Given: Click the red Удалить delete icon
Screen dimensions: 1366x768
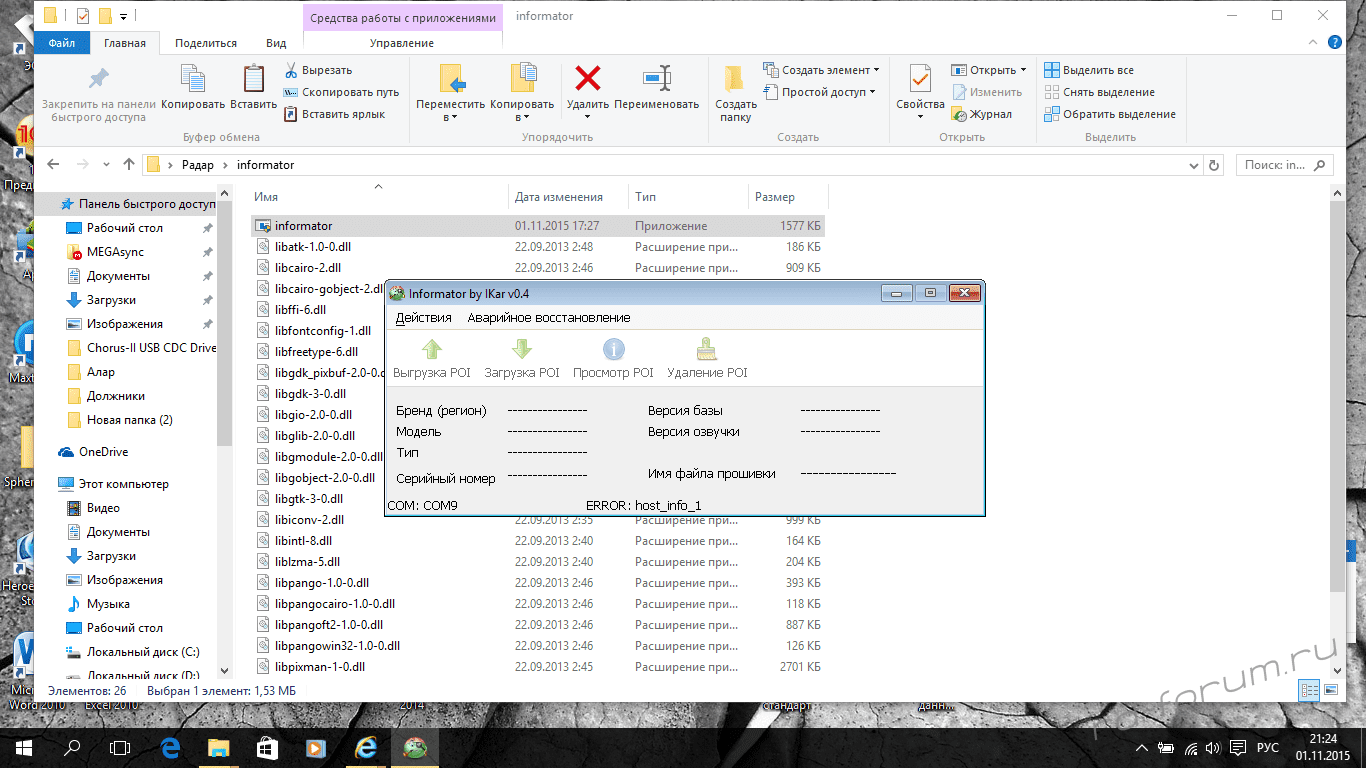Looking at the screenshot, I should (x=587, y=79).
